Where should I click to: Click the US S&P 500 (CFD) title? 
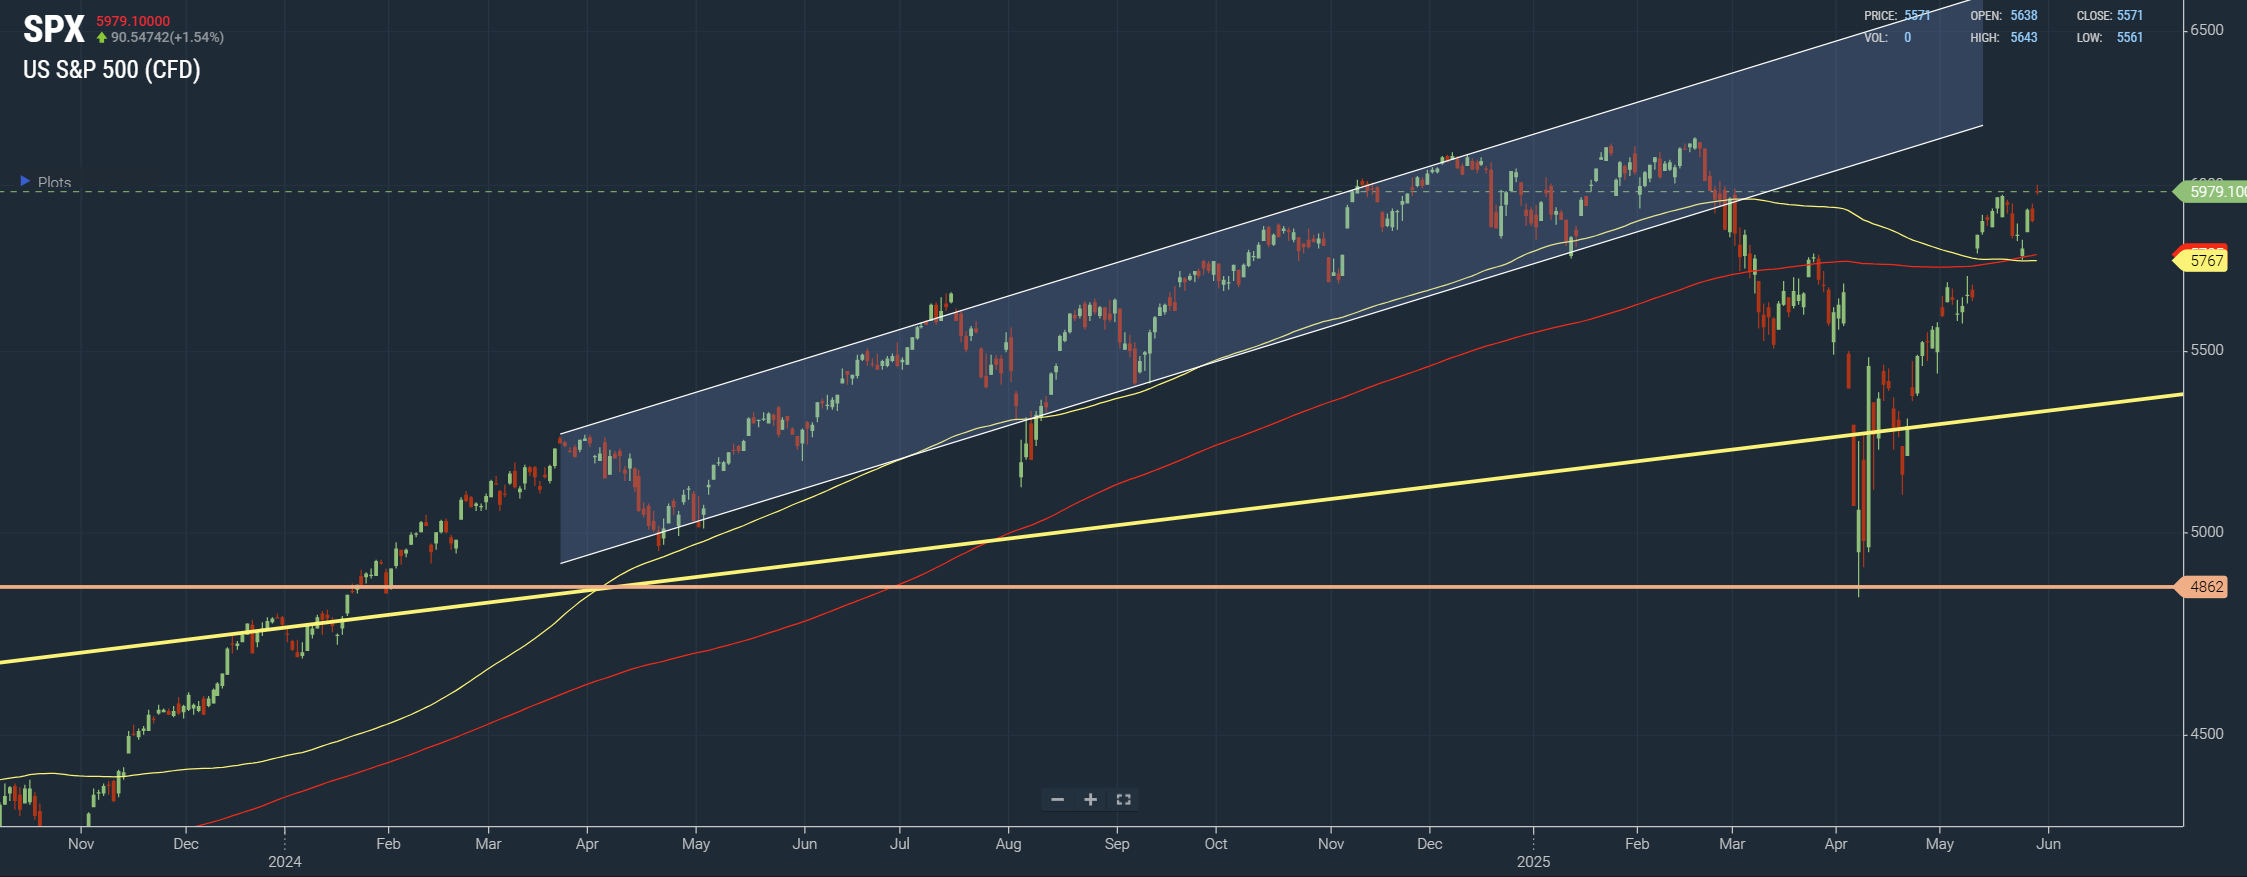pyautogui.click(x=112, y=70)
